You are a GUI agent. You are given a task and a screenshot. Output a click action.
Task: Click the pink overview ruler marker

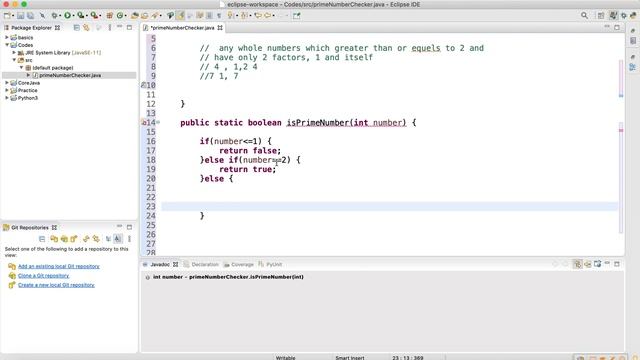coord(621,131)
